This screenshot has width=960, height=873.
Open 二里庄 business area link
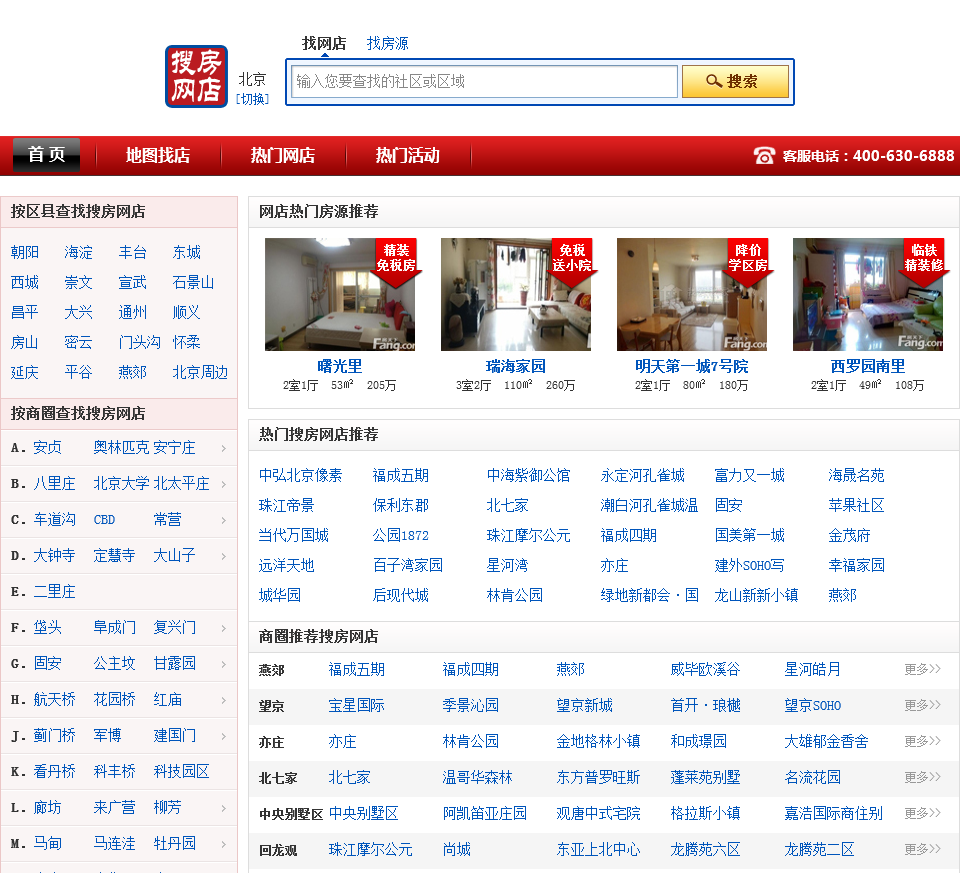[x=54, y=592]
